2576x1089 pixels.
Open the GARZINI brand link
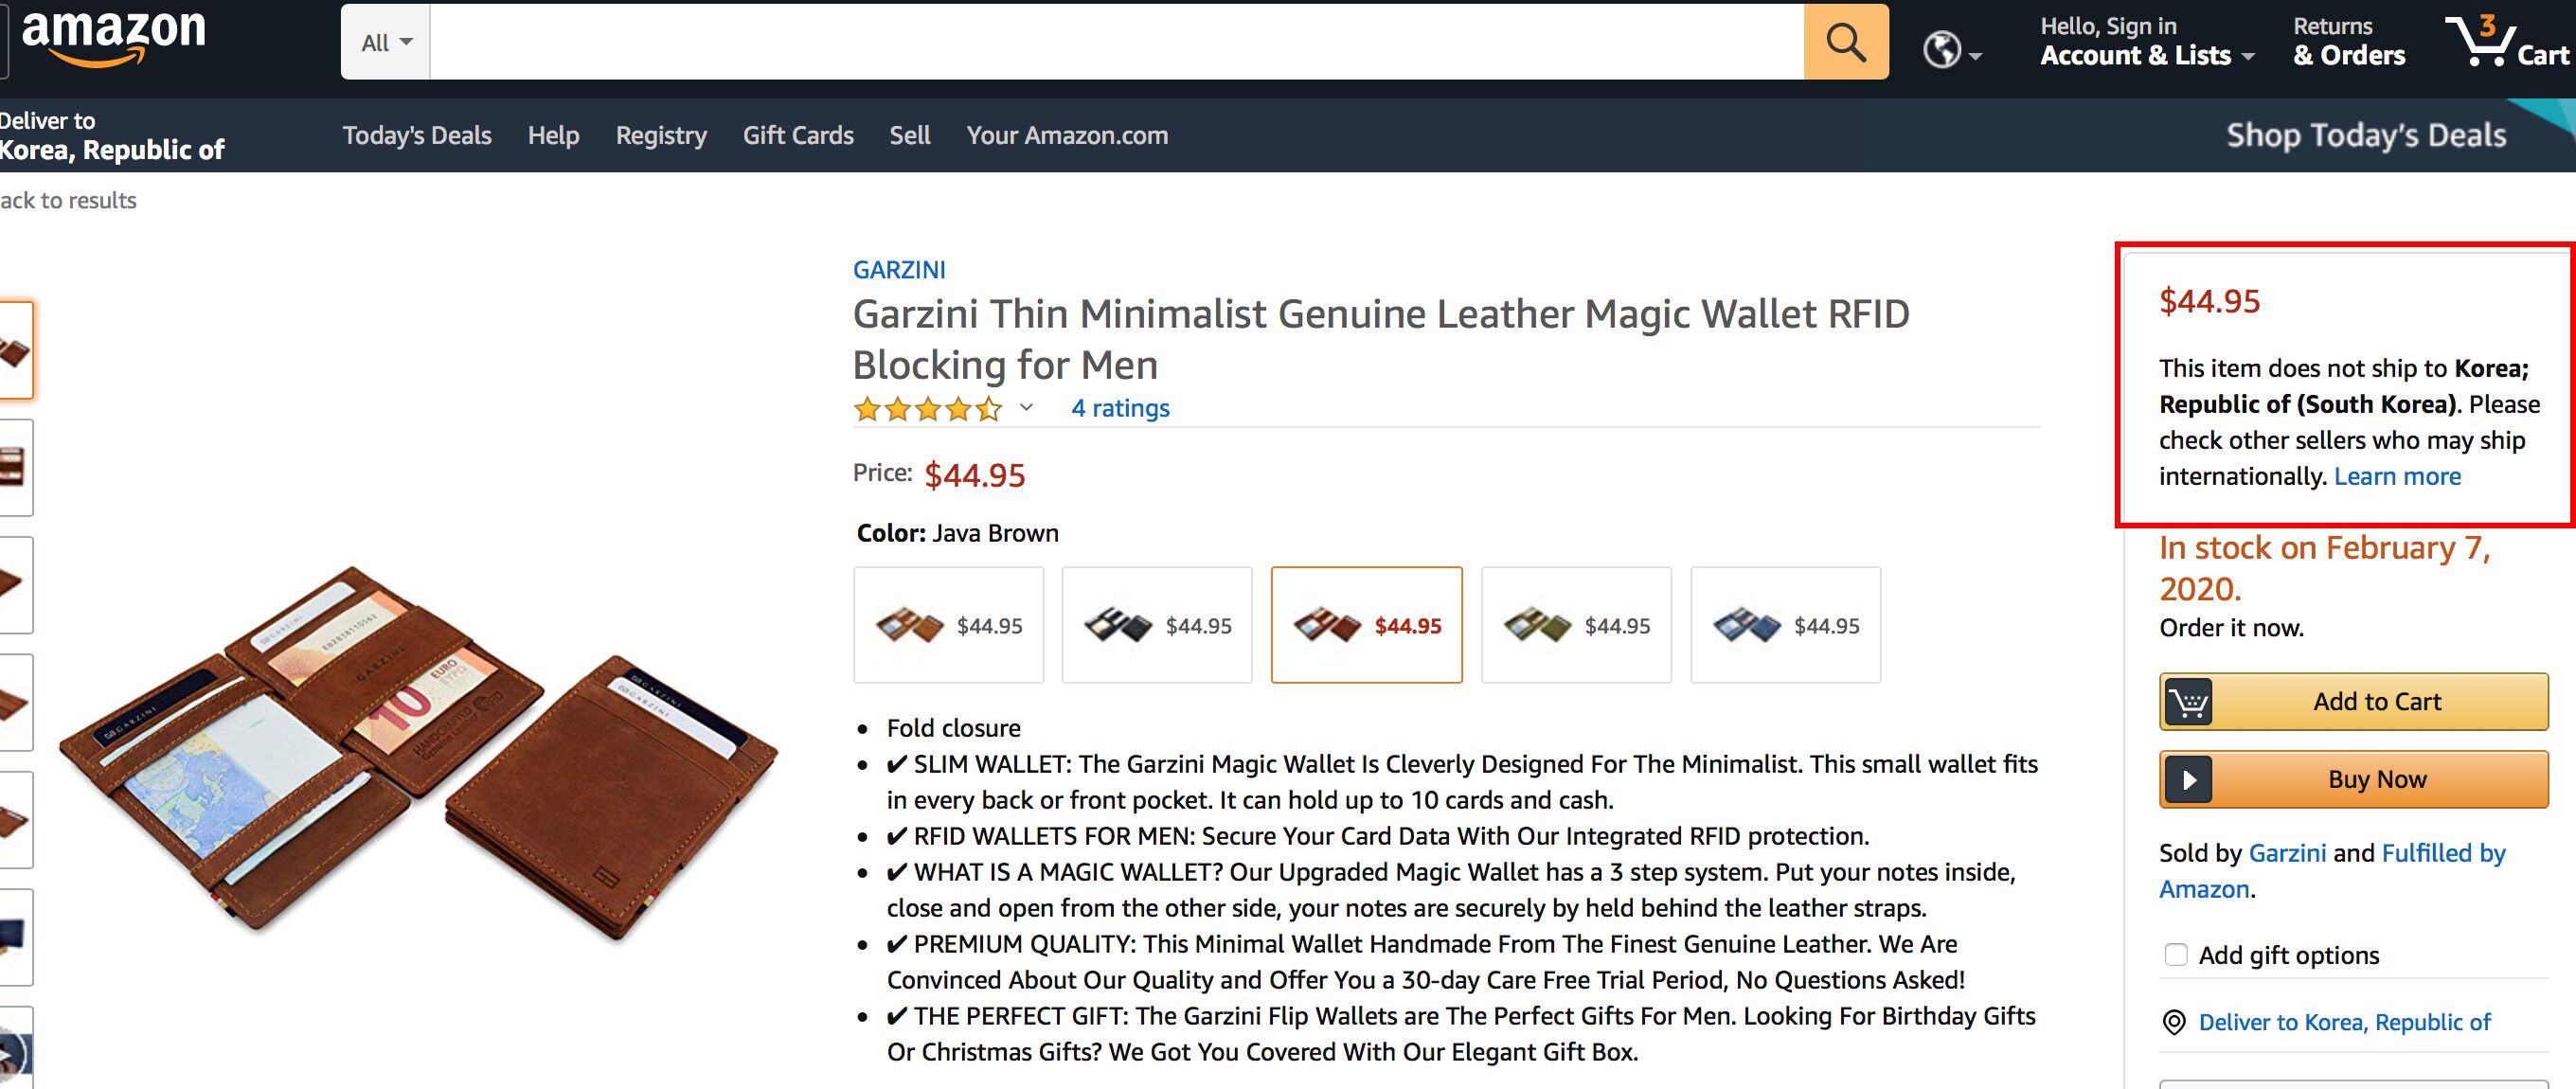(x=899, y=270)
